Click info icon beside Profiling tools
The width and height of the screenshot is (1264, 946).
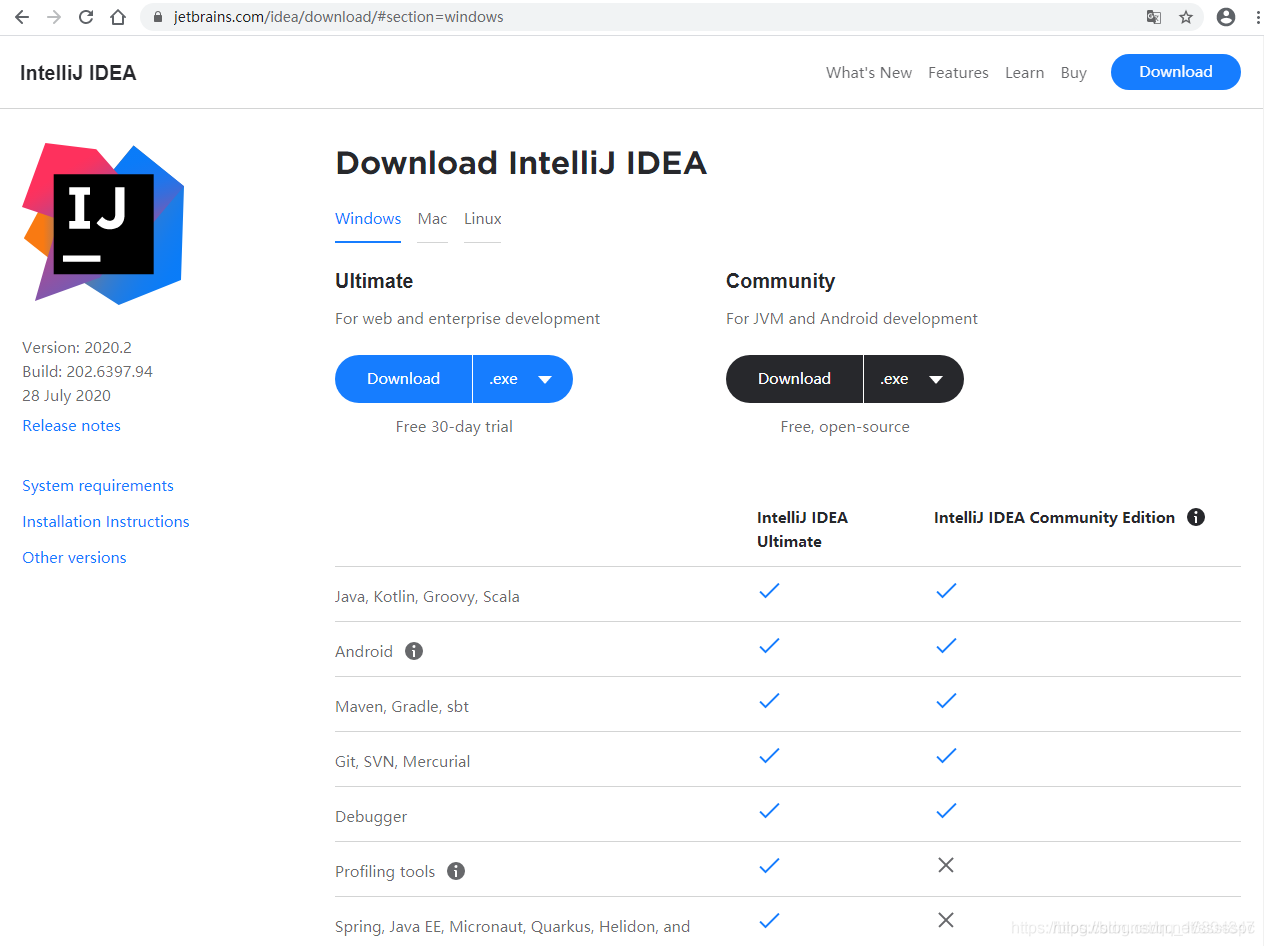[x=456, y=871]
